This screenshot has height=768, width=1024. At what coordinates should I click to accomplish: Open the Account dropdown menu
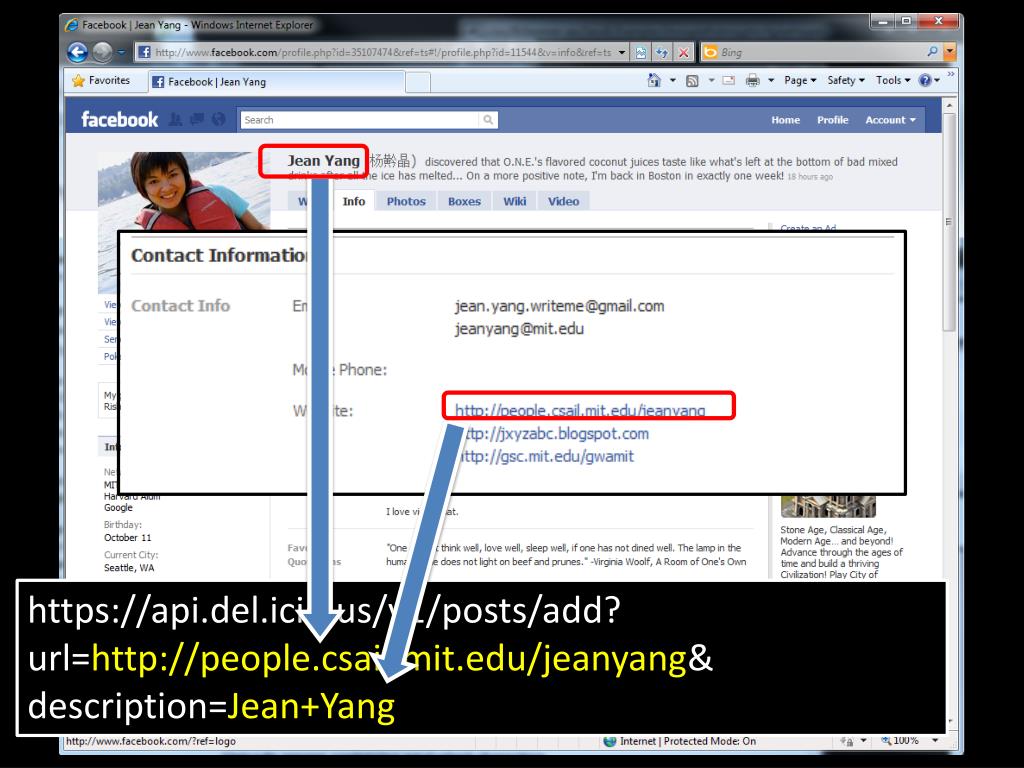pyautogui.click(x=890, y=120)
